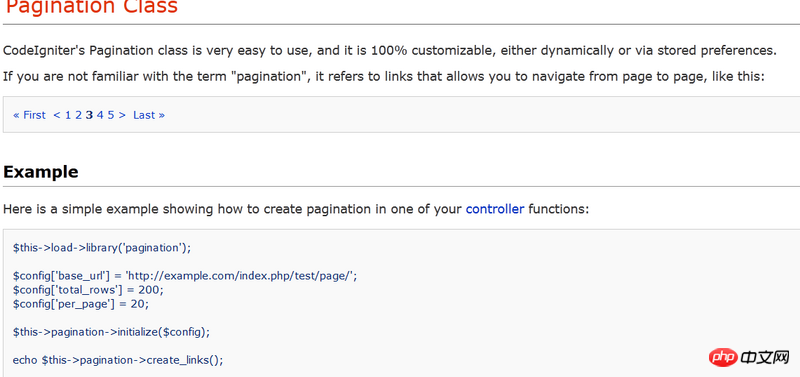Click the pagination->initialize($config) code line
Image resolution: width=800 pixels, height=377 pixels.
tap(111, 332)
